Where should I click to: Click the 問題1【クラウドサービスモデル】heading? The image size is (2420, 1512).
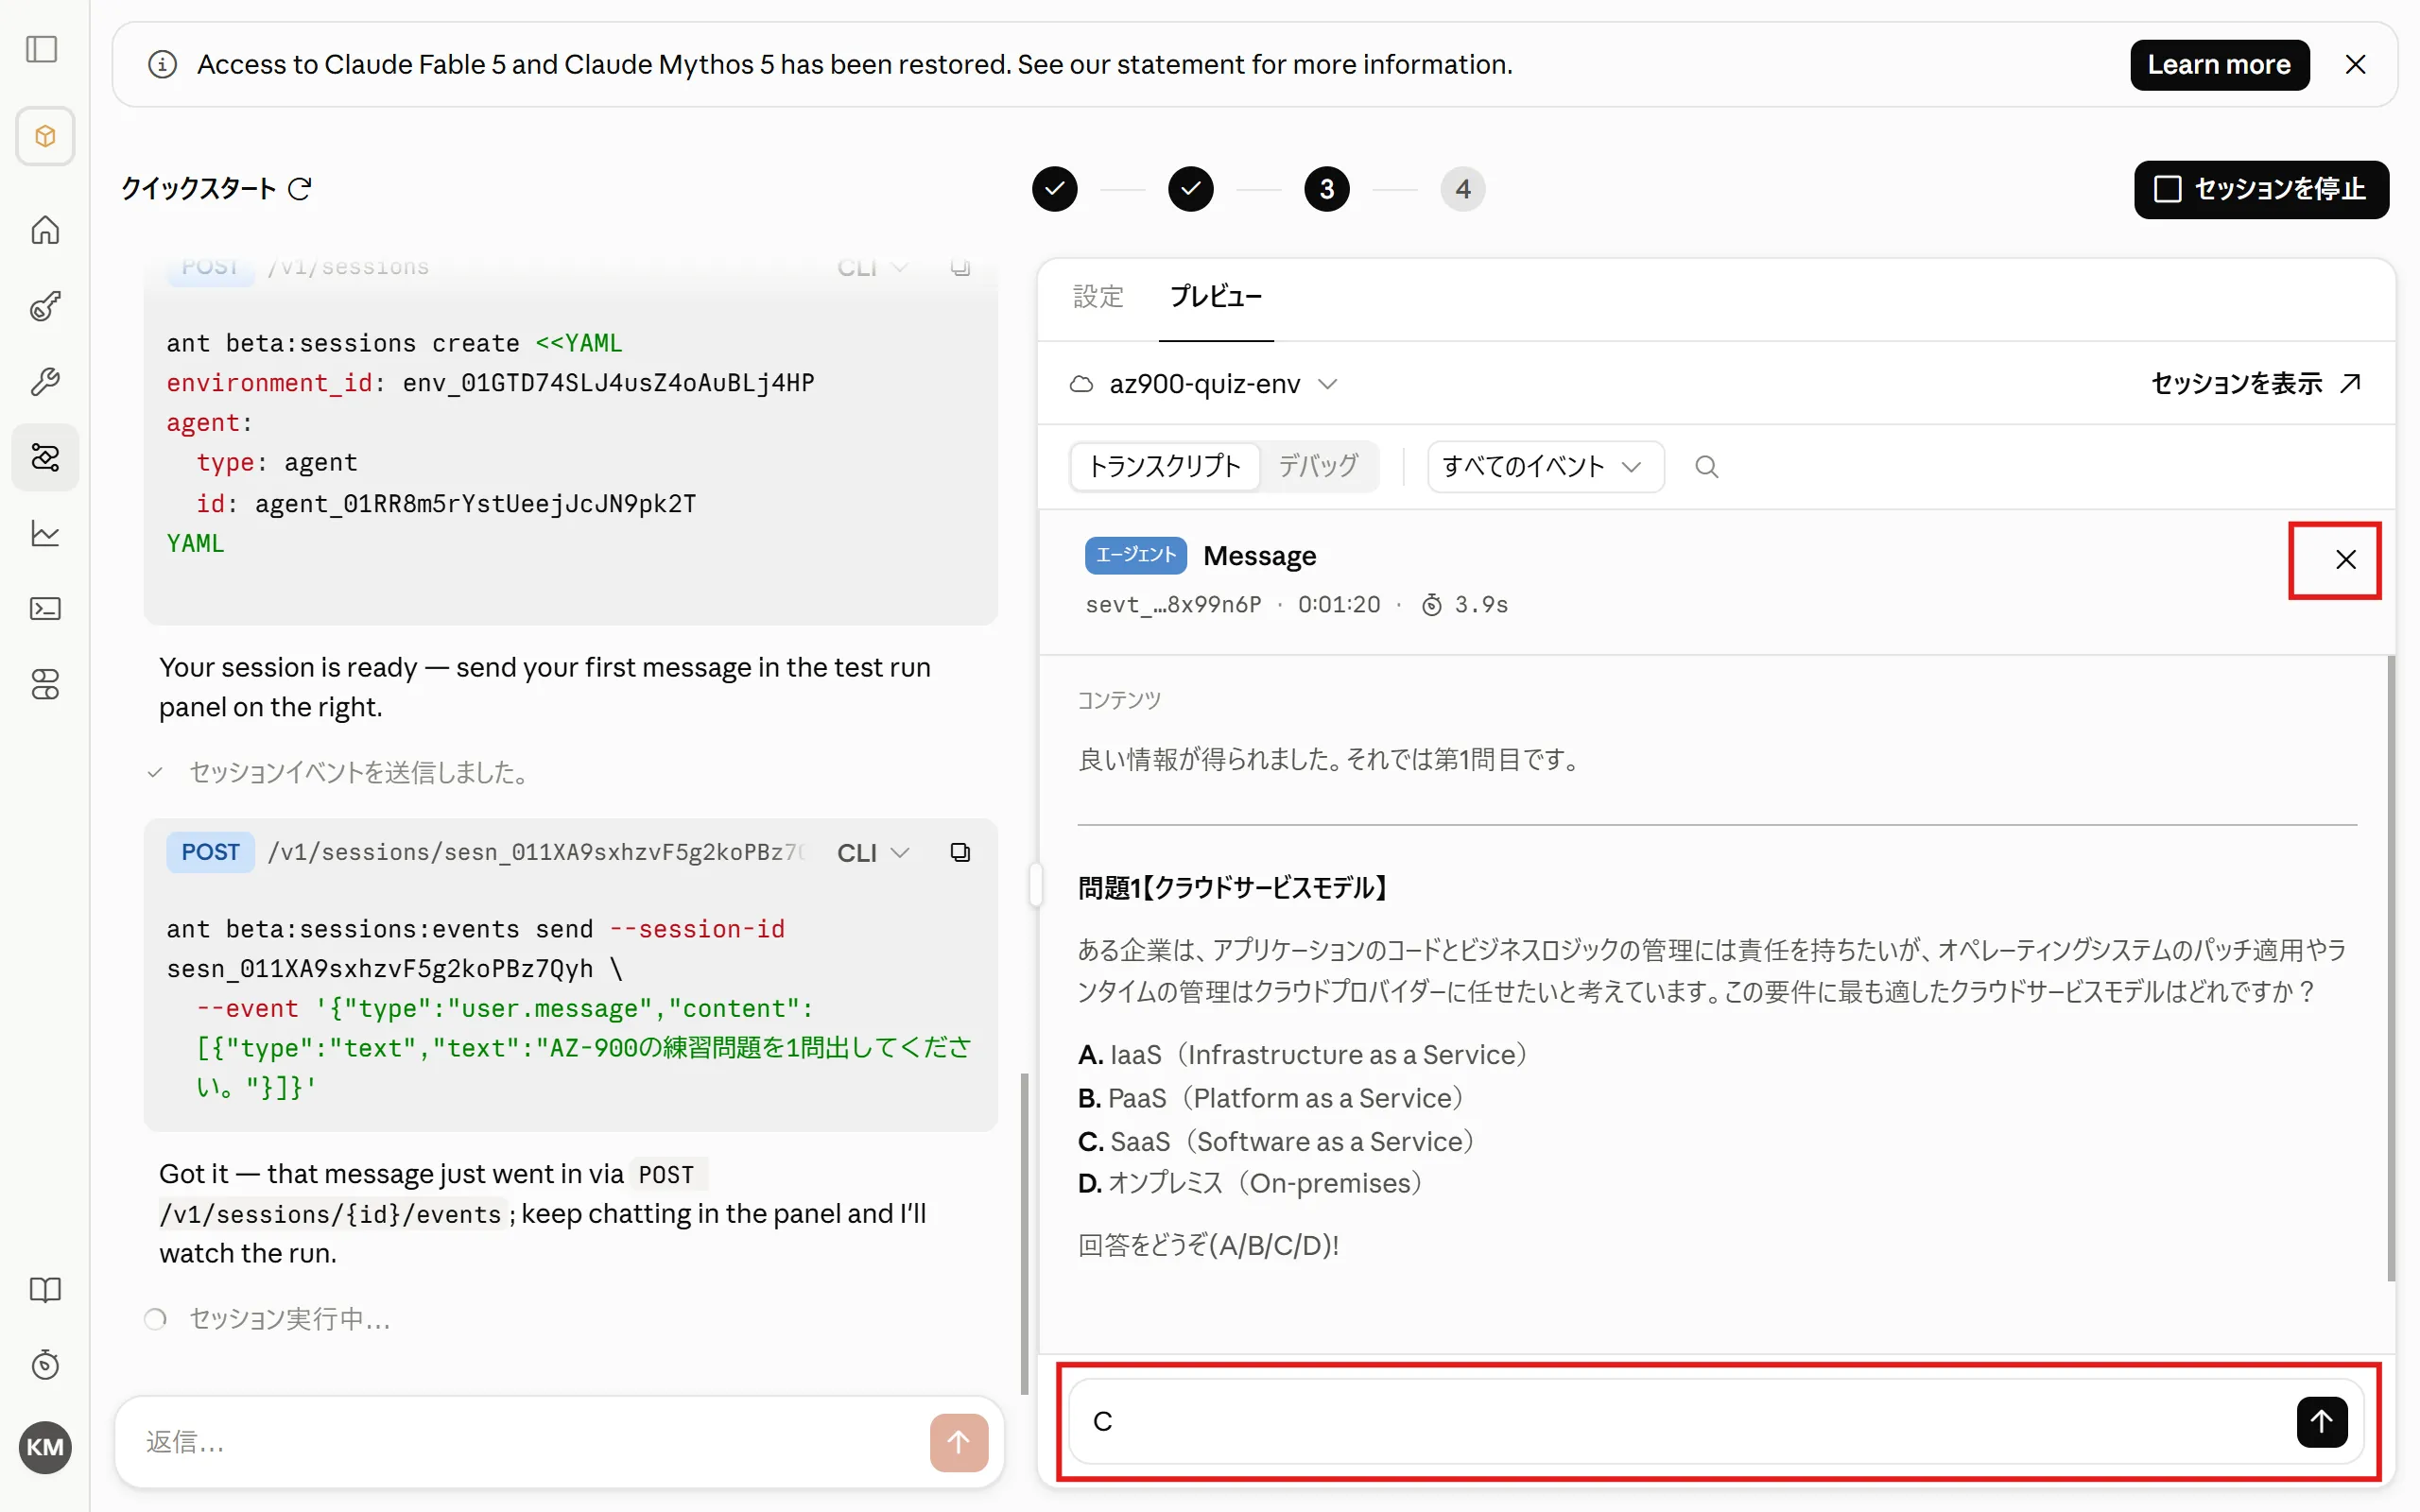(x=1232, y=888)
